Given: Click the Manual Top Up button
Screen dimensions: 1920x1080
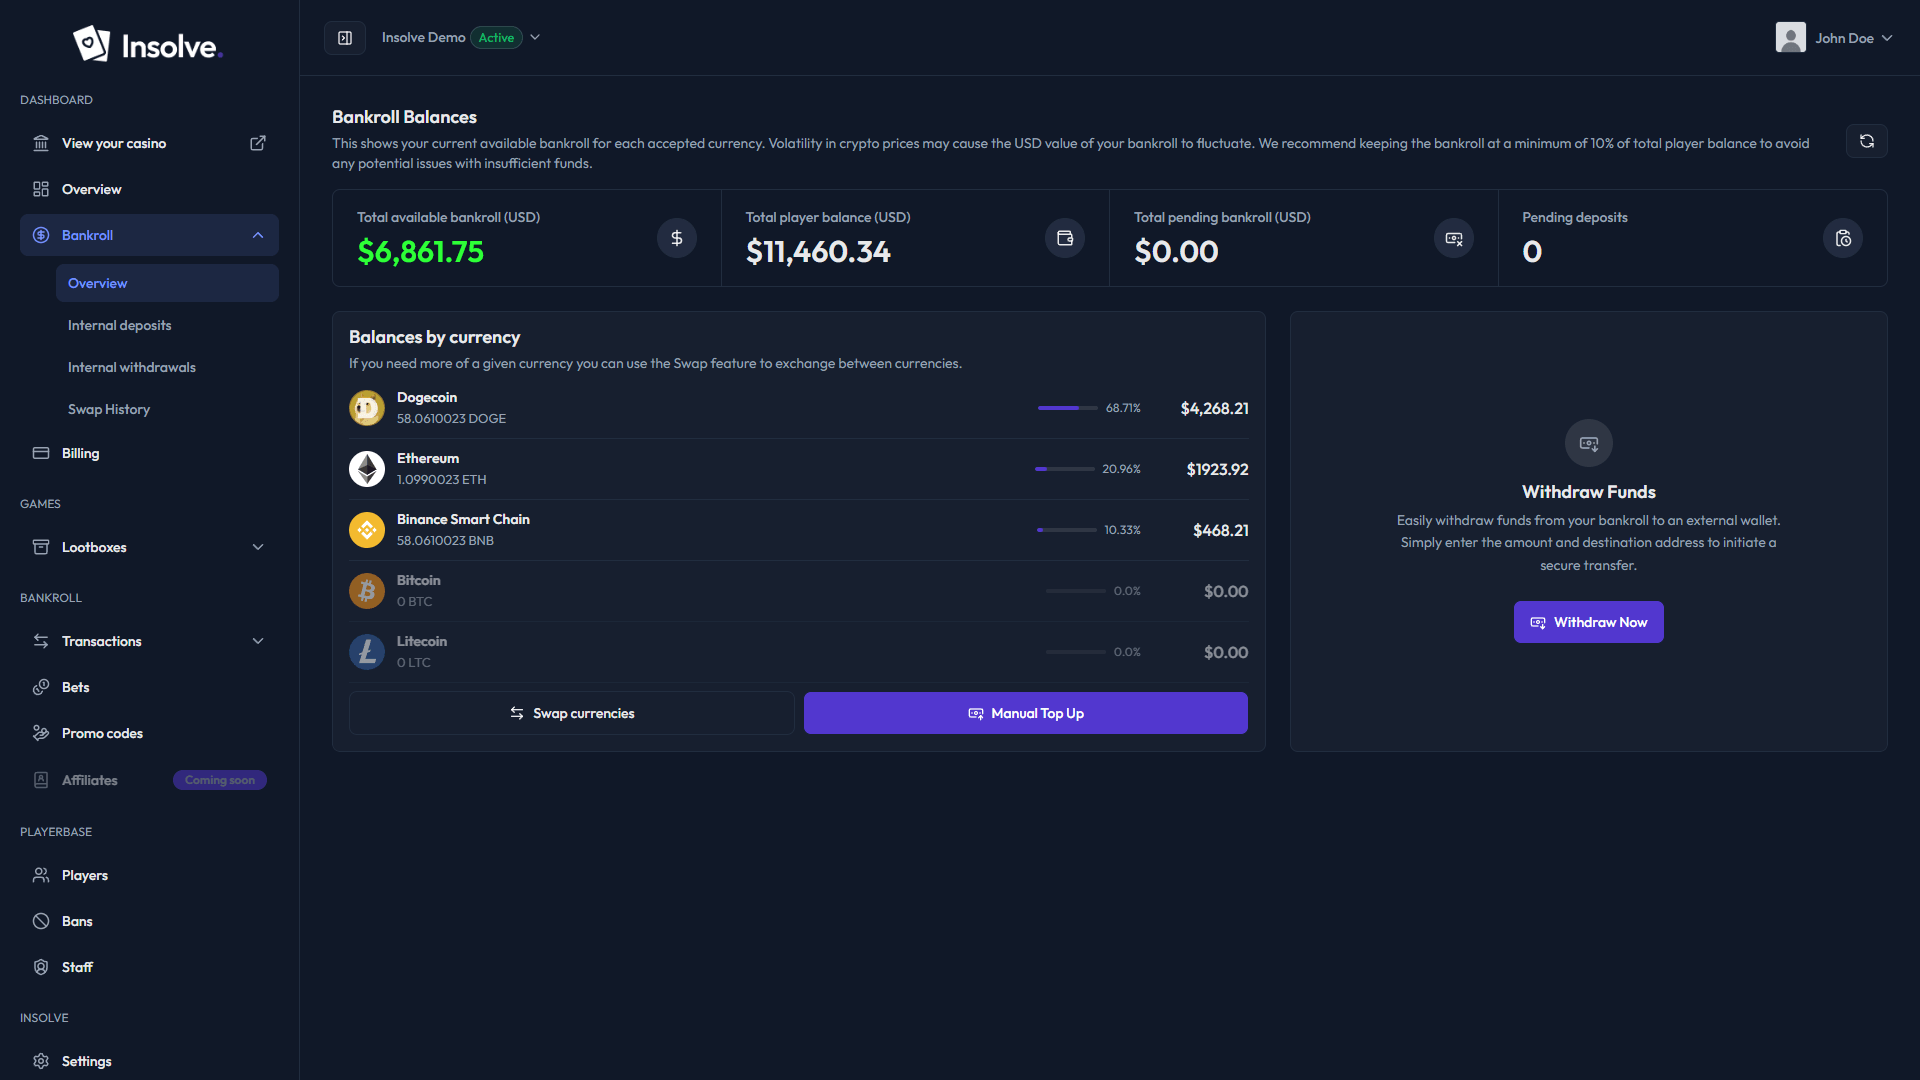Looking at the screenshot, I should coord(1026,713).
